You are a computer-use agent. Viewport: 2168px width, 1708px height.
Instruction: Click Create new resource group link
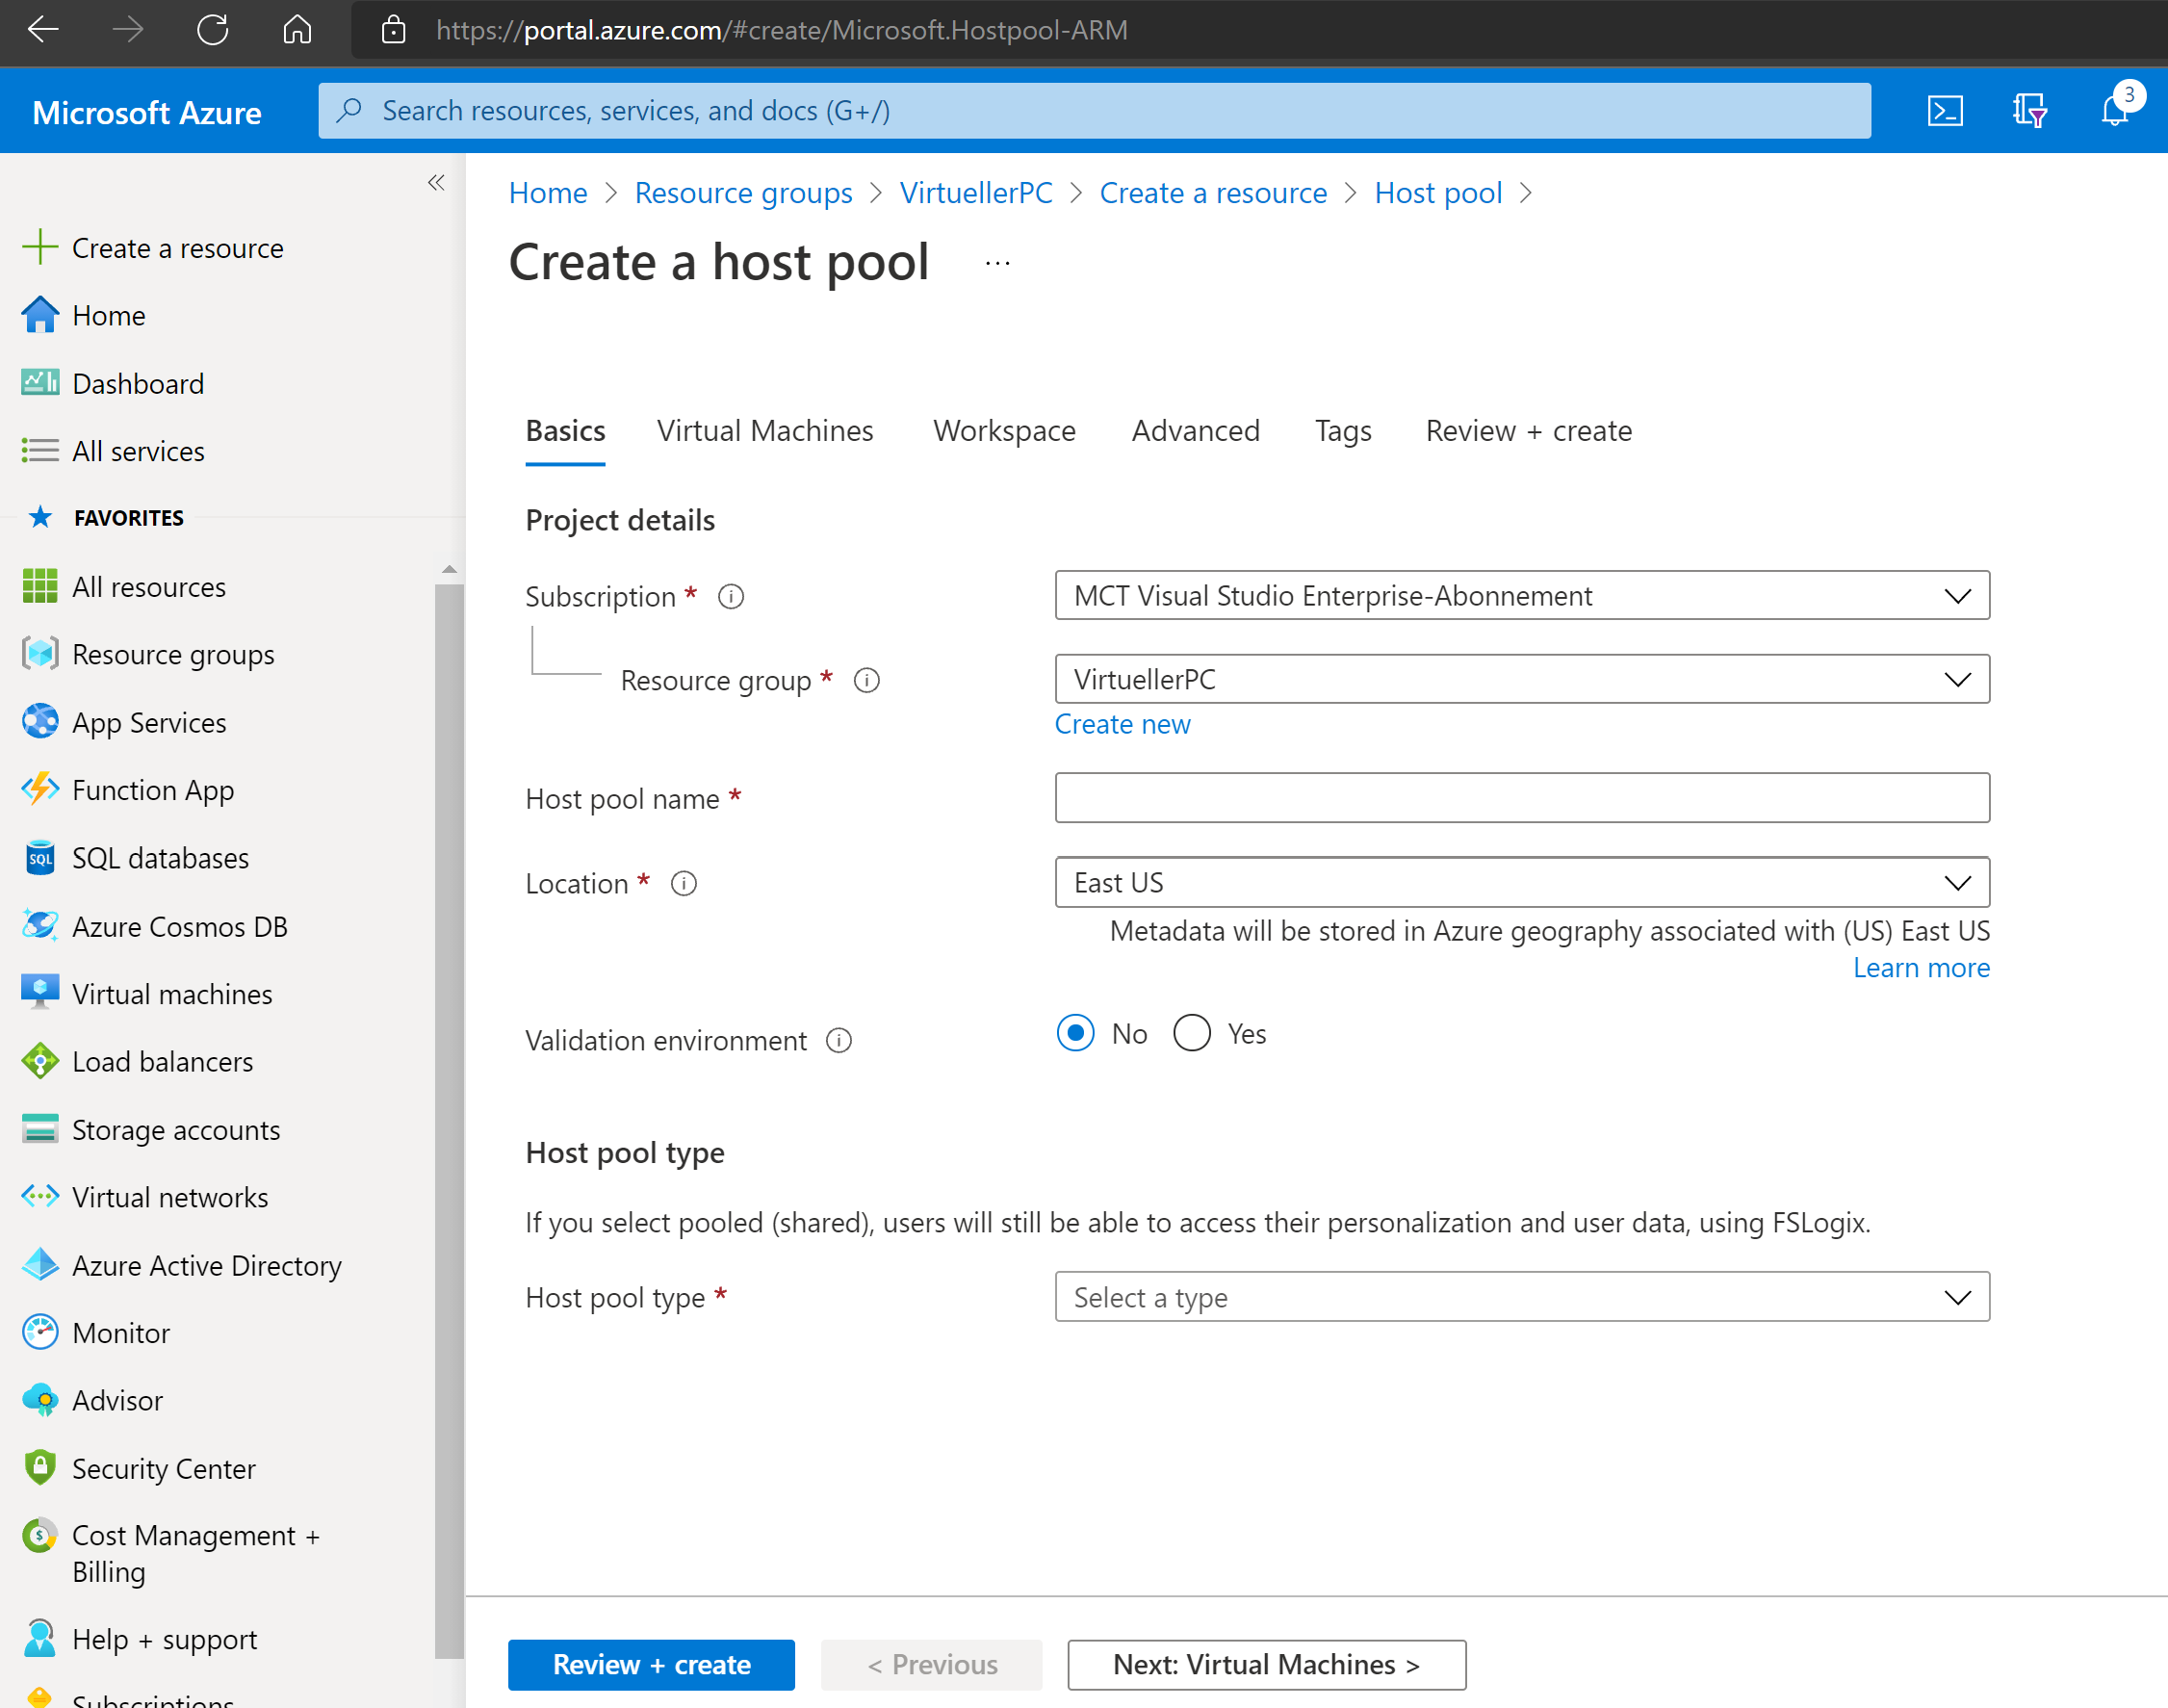[1122, 724]
